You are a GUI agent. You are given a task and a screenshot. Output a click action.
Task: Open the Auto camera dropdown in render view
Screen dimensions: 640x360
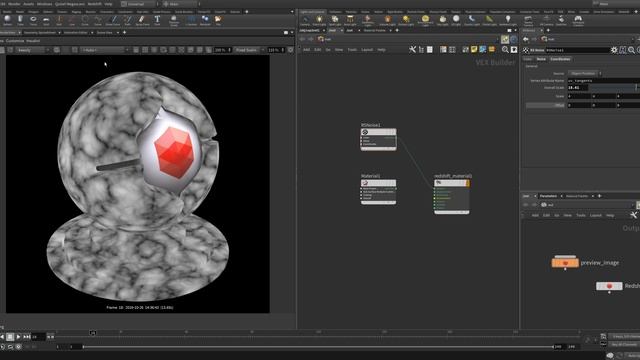point(105,50)
